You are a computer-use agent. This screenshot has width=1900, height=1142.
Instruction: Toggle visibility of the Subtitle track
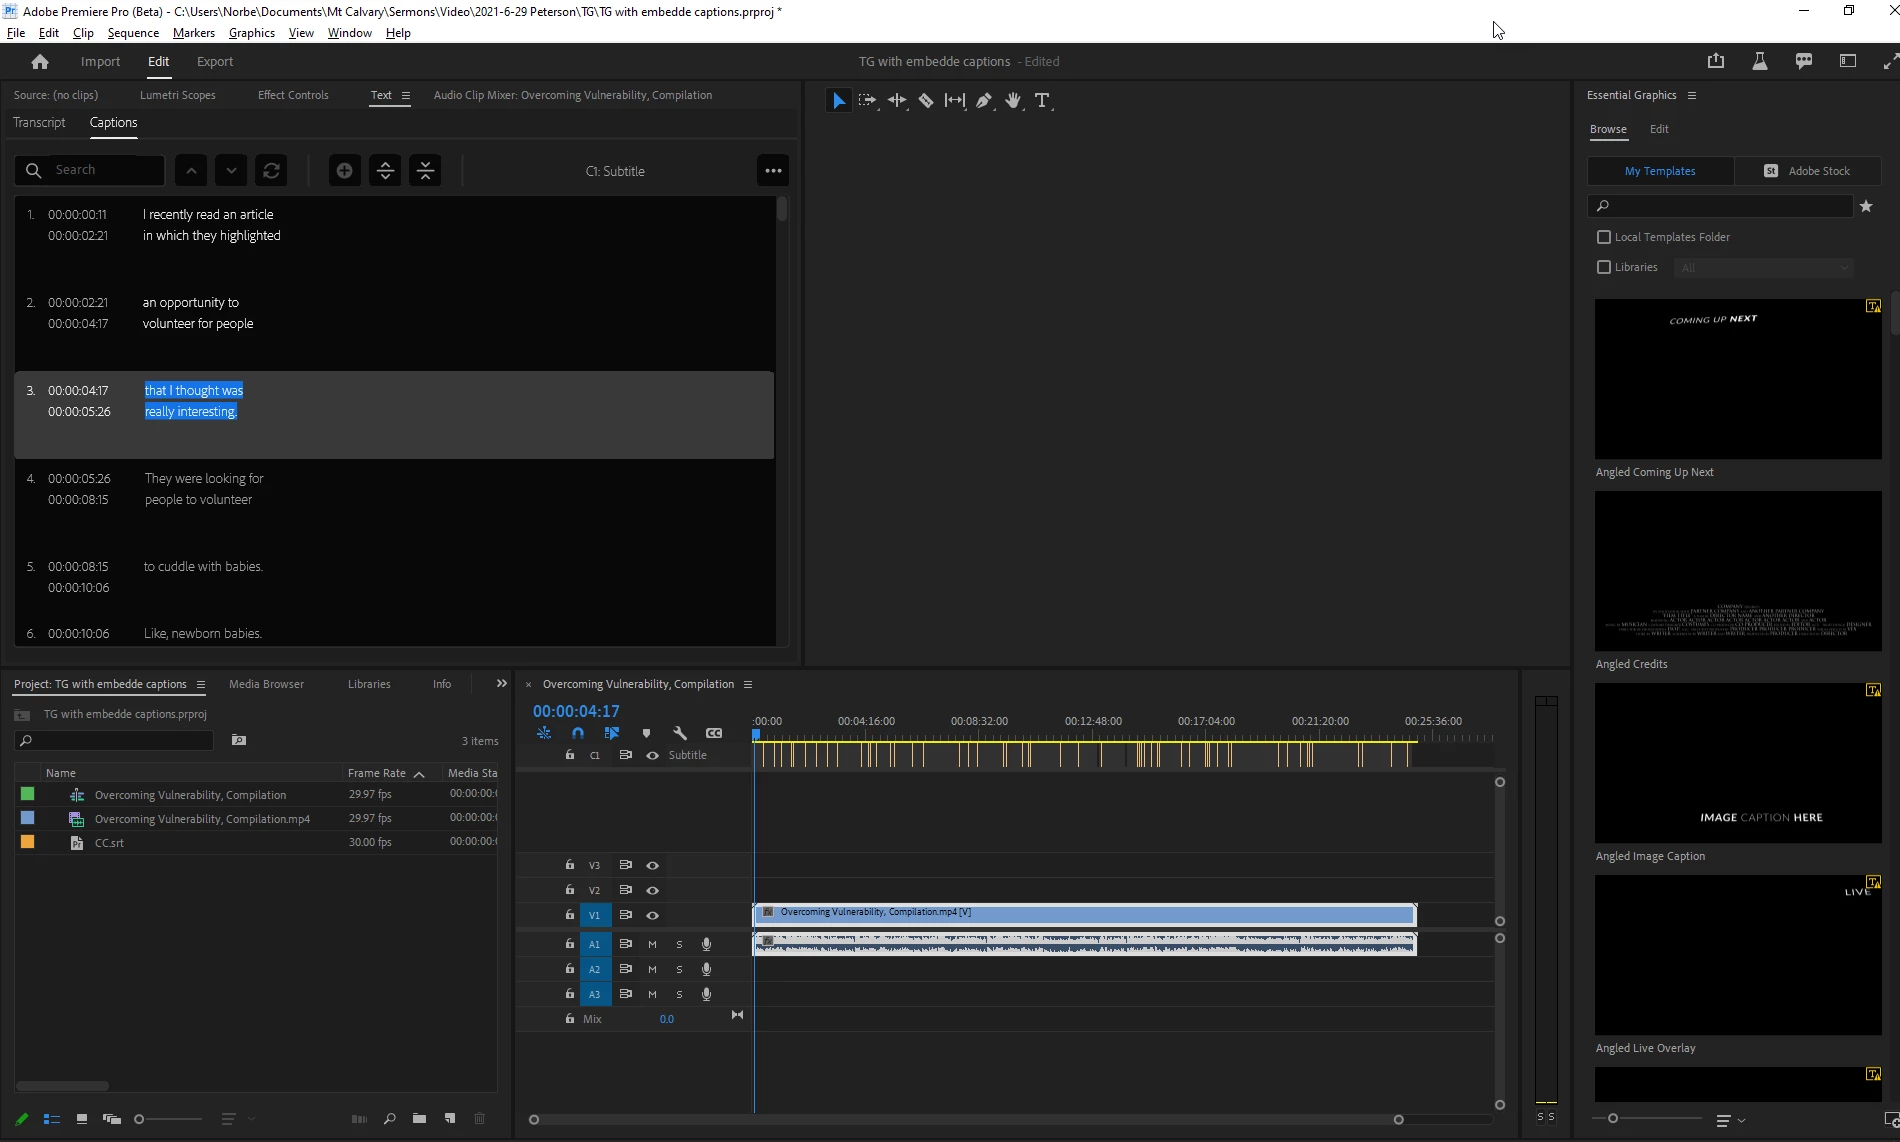(x=652, y=755)
